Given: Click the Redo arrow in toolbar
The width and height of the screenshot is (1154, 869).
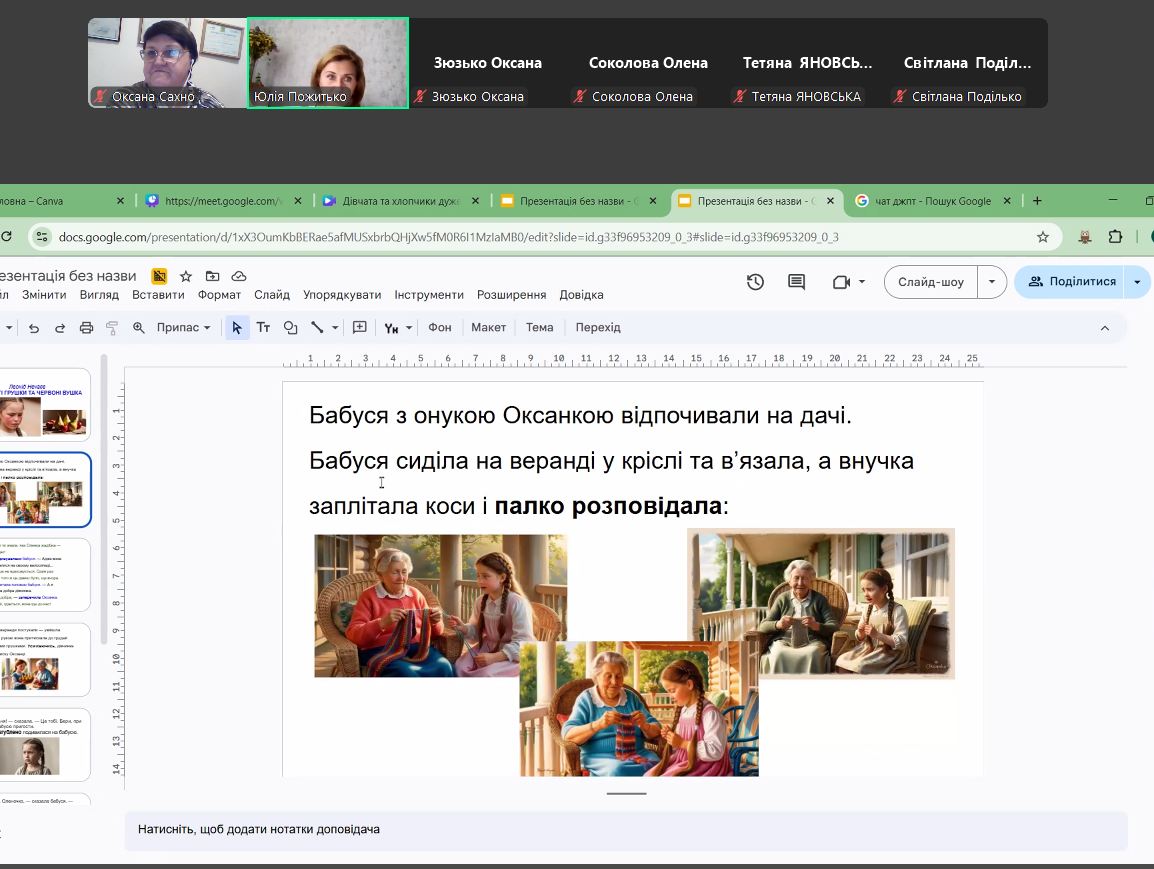Looking at the screenshot, I should [x=60, y=328].
